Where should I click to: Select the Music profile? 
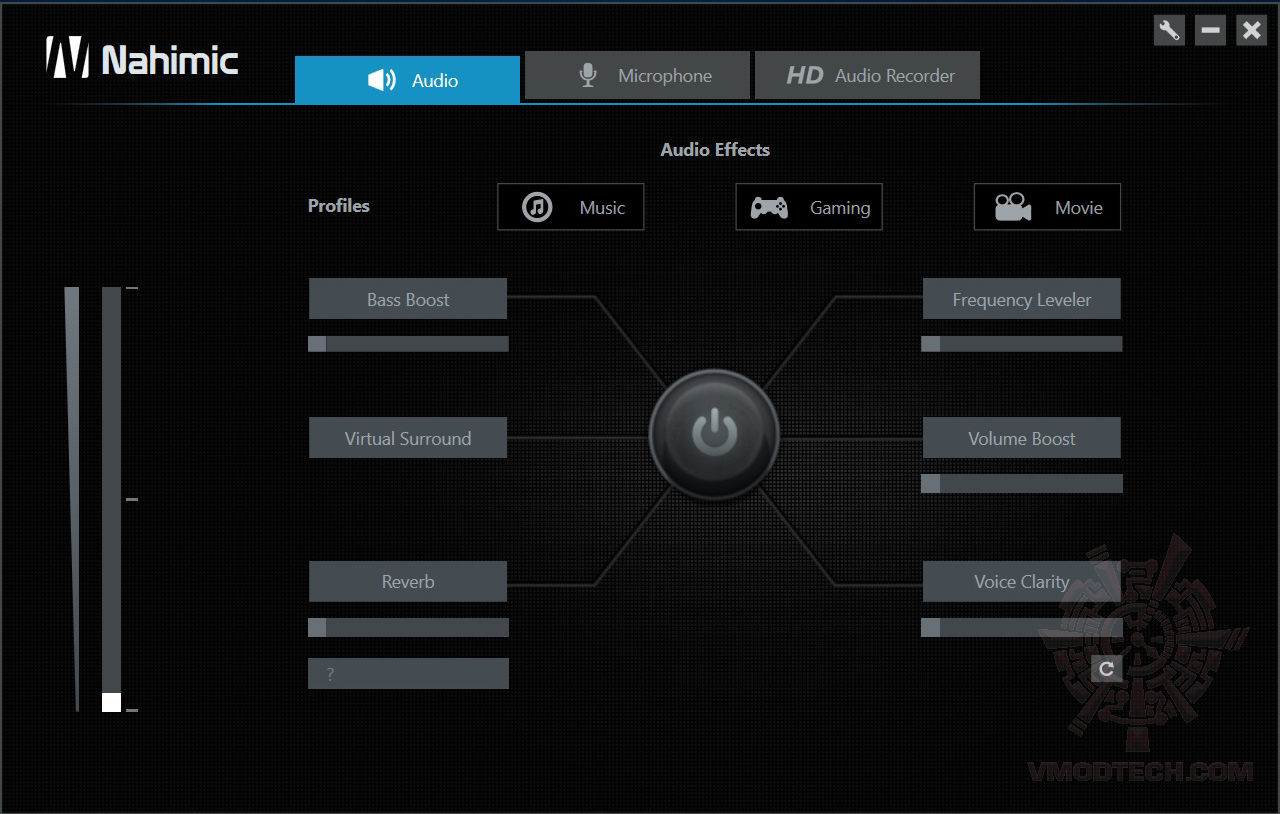click(571, 207)
